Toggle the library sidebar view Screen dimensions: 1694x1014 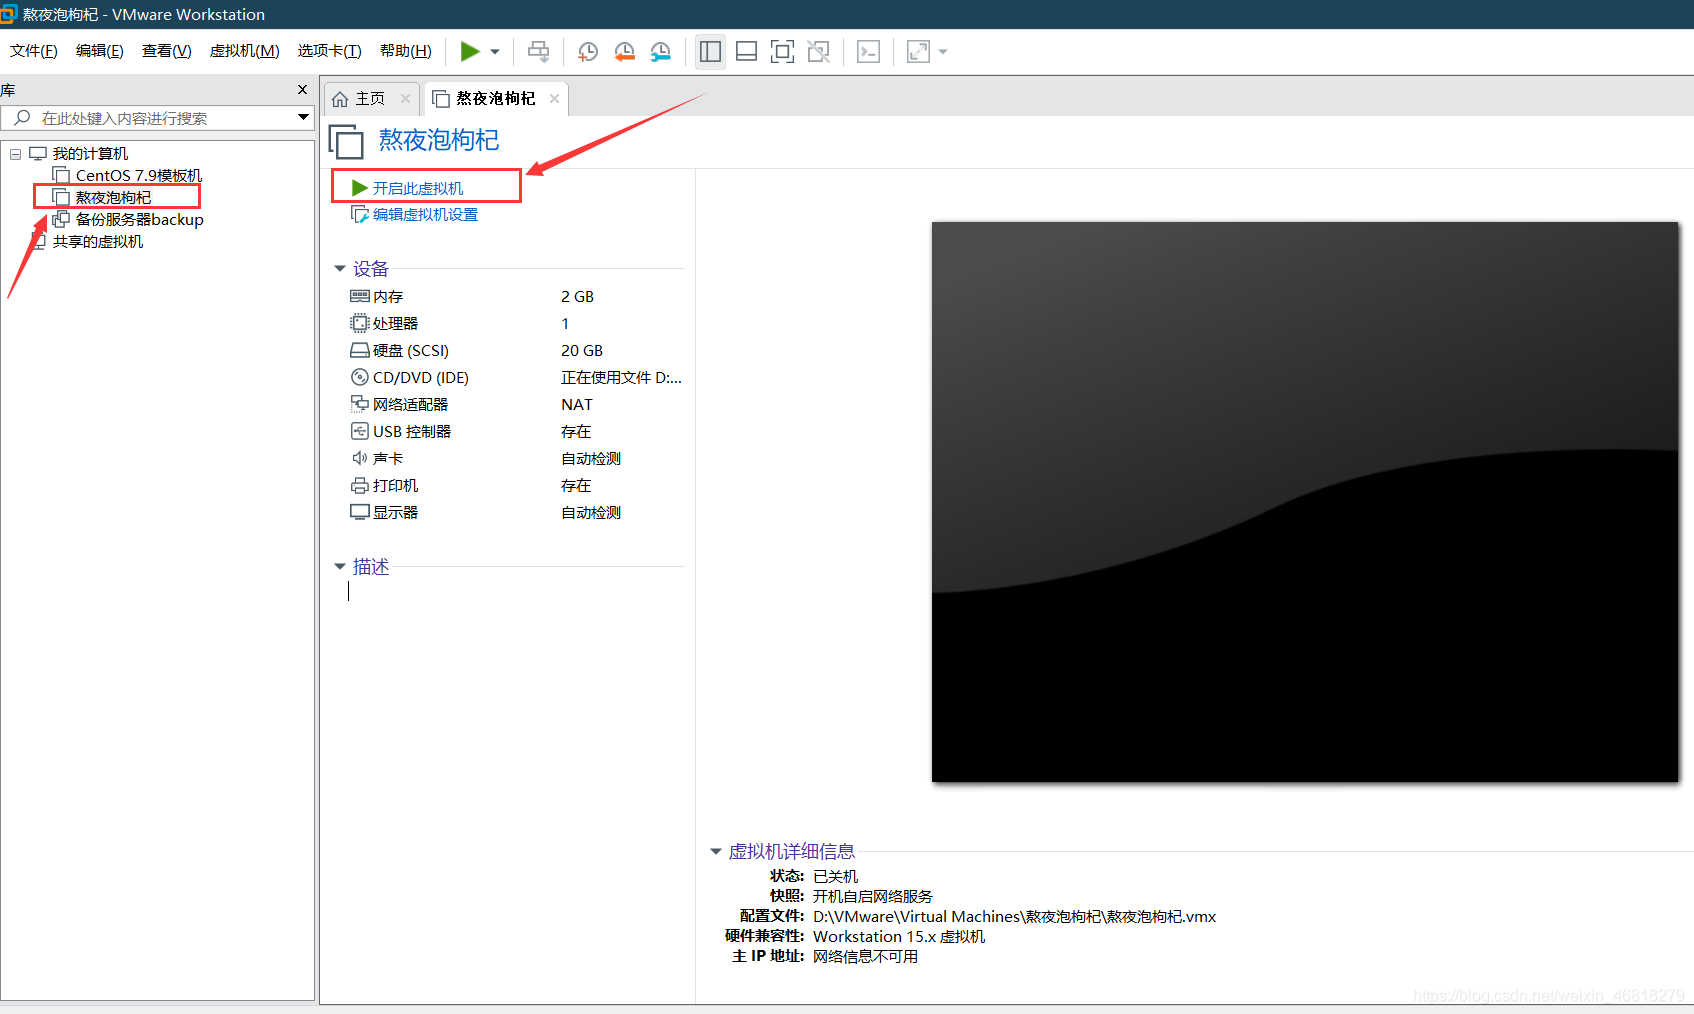pos(710,51)
